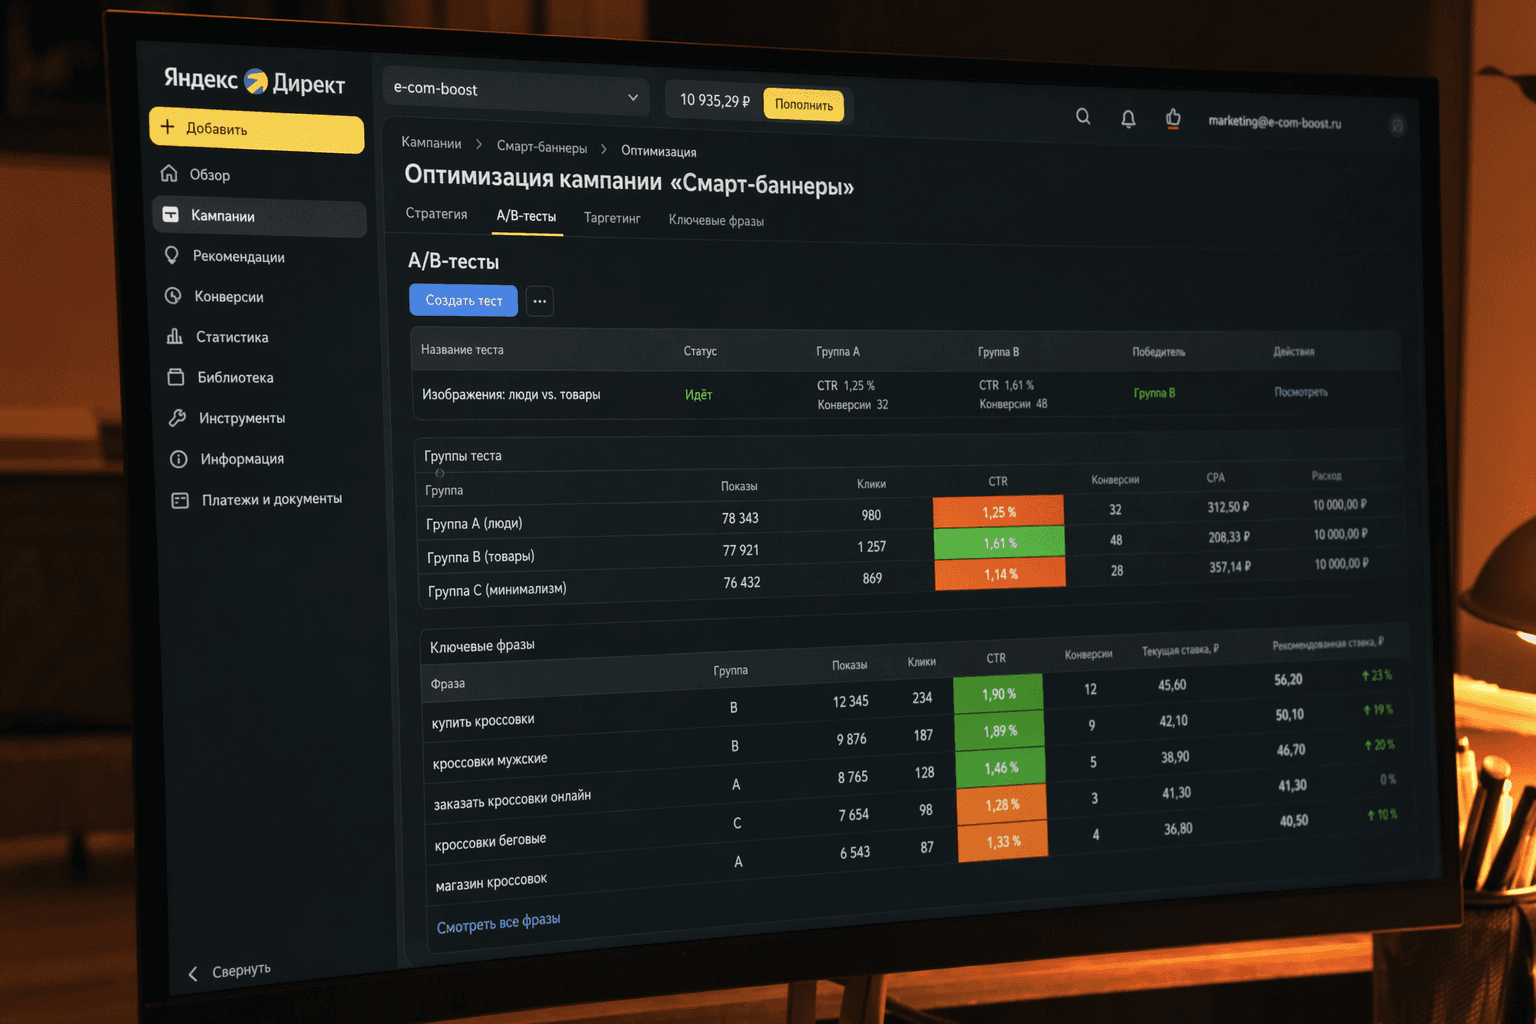Click the Смарт-баннеры breadcrumb link
This screenshot has height=1024, width=1536.
pos(542,147)
